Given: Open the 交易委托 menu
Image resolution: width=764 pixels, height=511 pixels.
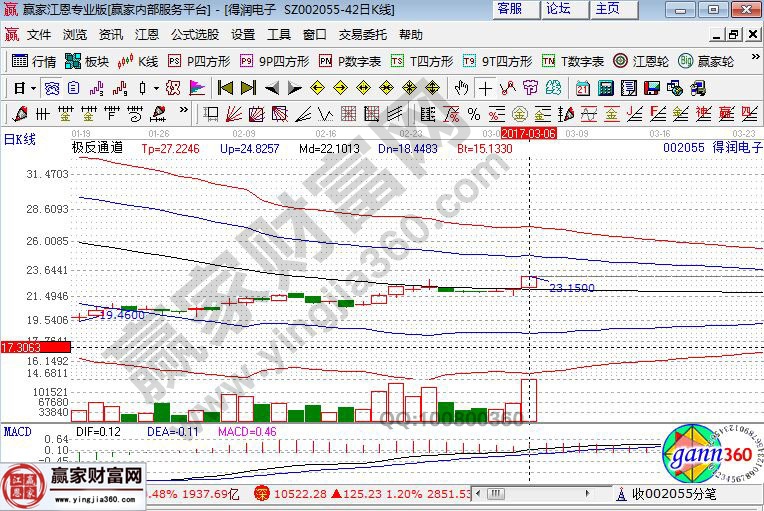Looking at the screenshot, I should 363,35.
